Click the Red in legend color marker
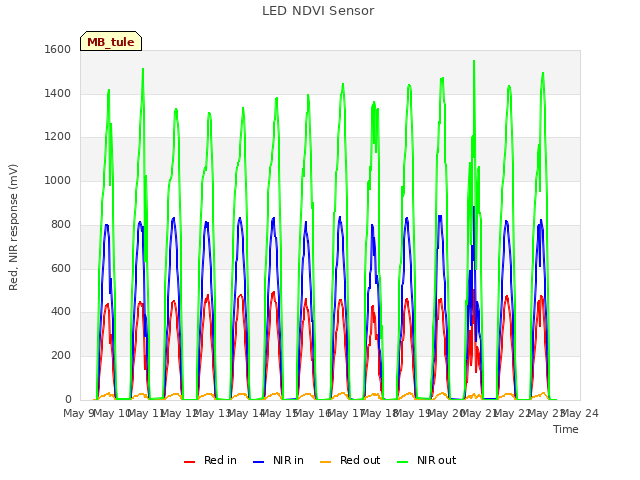 (189, 462)
